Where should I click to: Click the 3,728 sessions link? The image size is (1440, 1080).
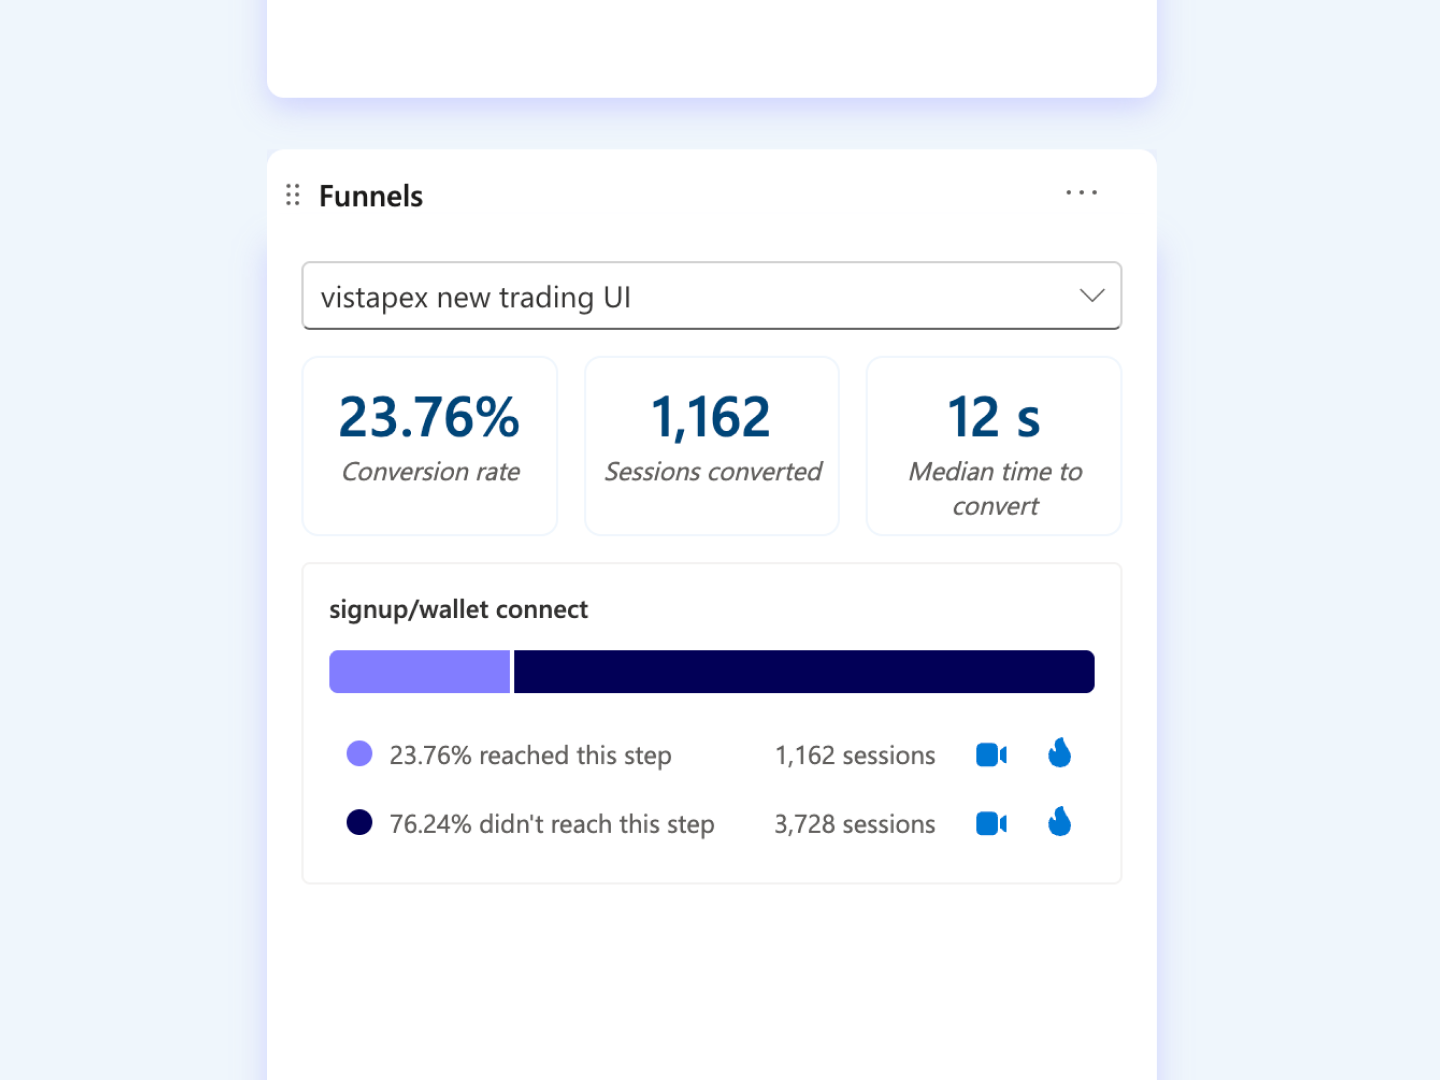pyautogui.click(x=855, y=825)
